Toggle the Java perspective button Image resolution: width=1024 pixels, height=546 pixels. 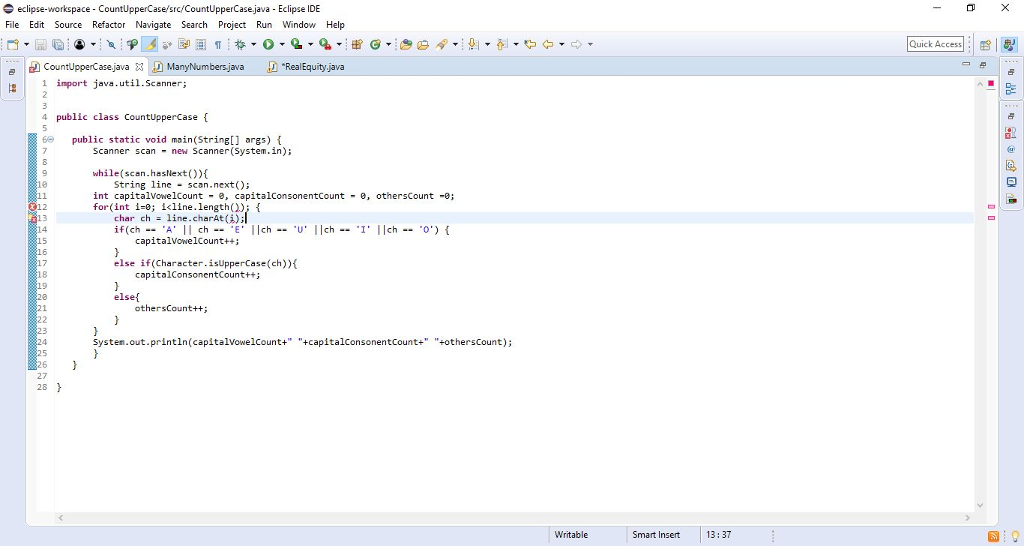pyautogui.click(x=1009, y=44)
